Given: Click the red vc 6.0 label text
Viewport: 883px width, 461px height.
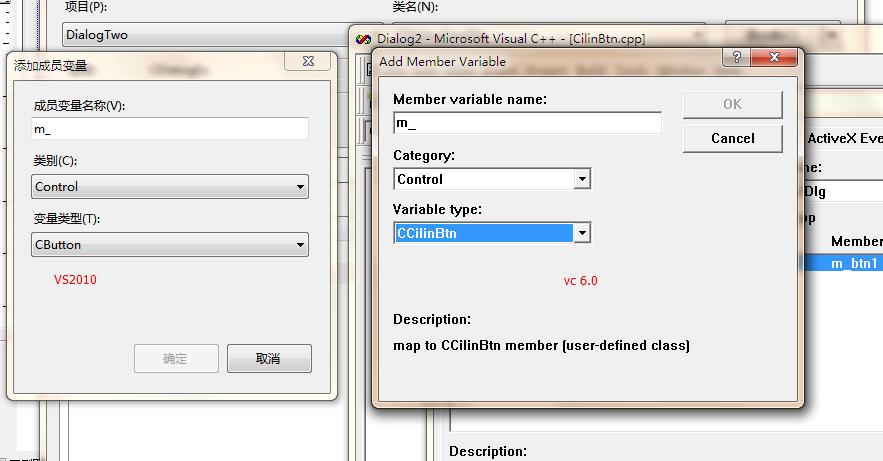Looking at the screenshot, I should tap(581, 281).
